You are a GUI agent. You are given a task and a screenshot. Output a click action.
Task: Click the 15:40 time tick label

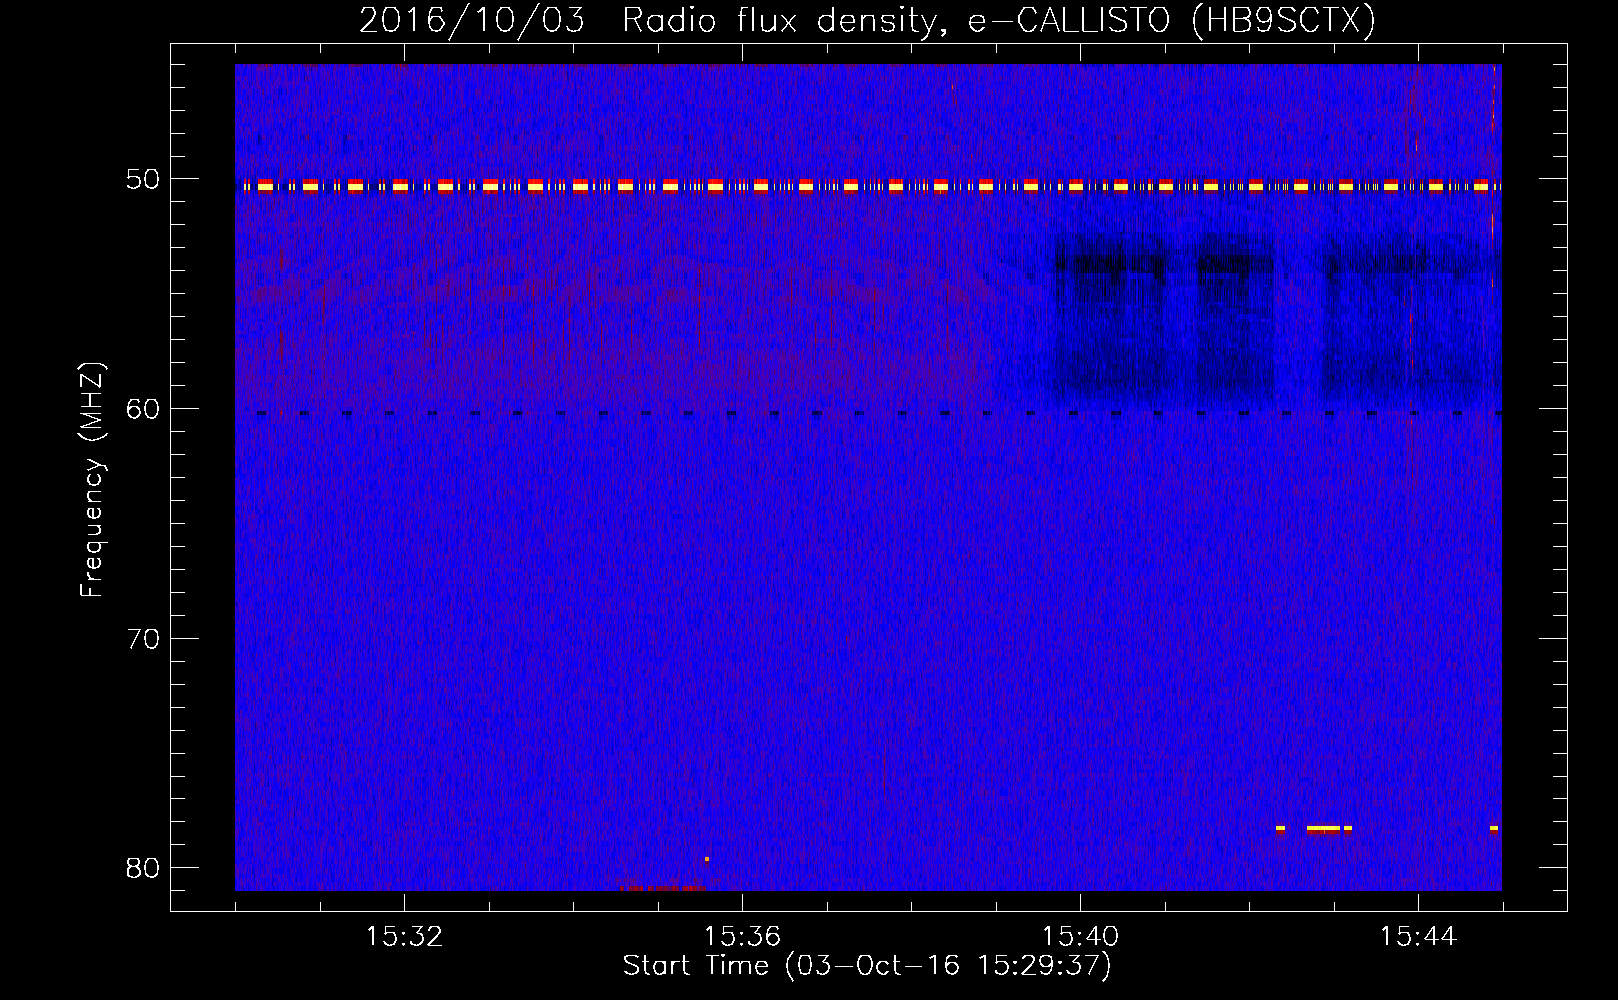pyautogui.click(x=1080, y=937)
